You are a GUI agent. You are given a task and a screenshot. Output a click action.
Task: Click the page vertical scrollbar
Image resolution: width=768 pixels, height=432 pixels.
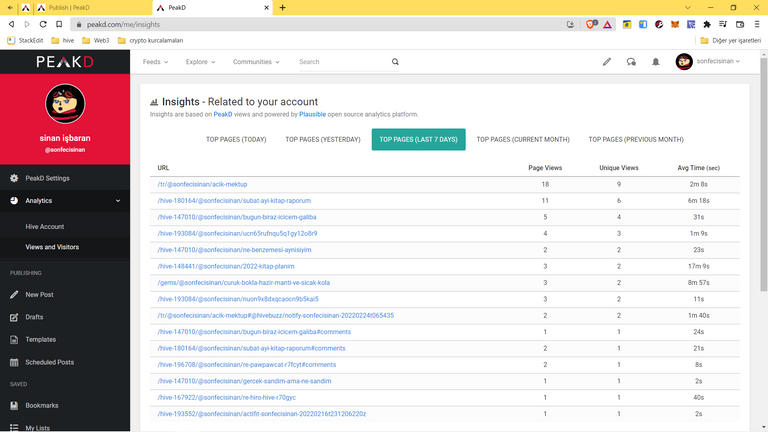click(764, 174)
